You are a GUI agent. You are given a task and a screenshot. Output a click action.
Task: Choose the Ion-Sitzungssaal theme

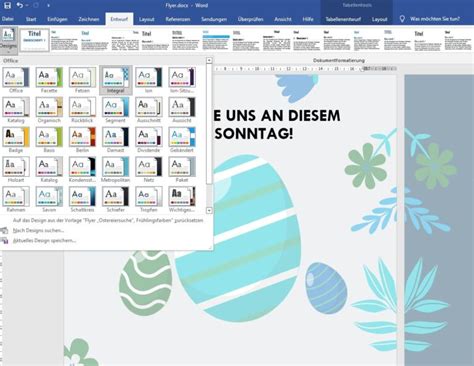point(182,80)
